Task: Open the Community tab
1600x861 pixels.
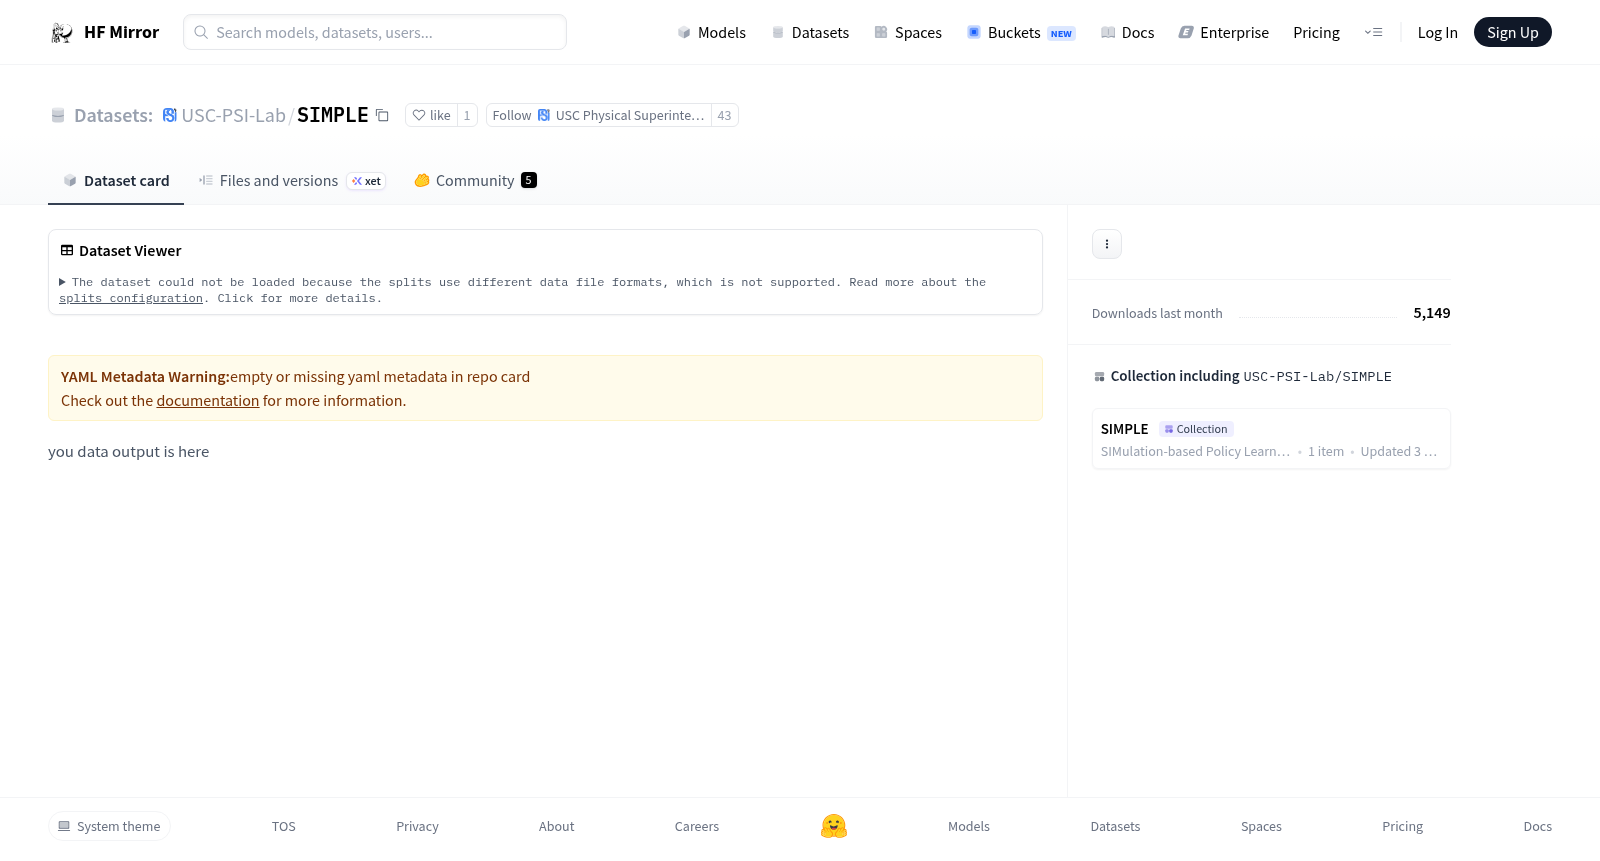Action: [x=475, y=181]
